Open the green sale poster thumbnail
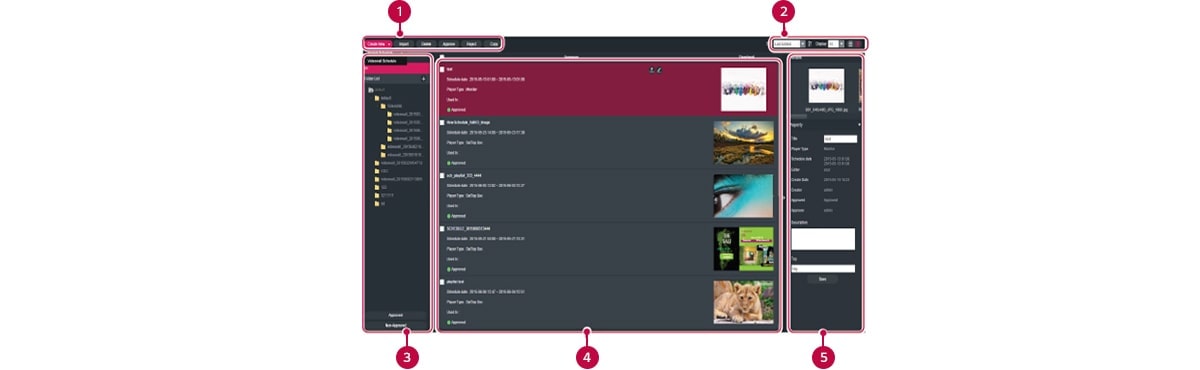1200x370 pixels. pos(743,249)
